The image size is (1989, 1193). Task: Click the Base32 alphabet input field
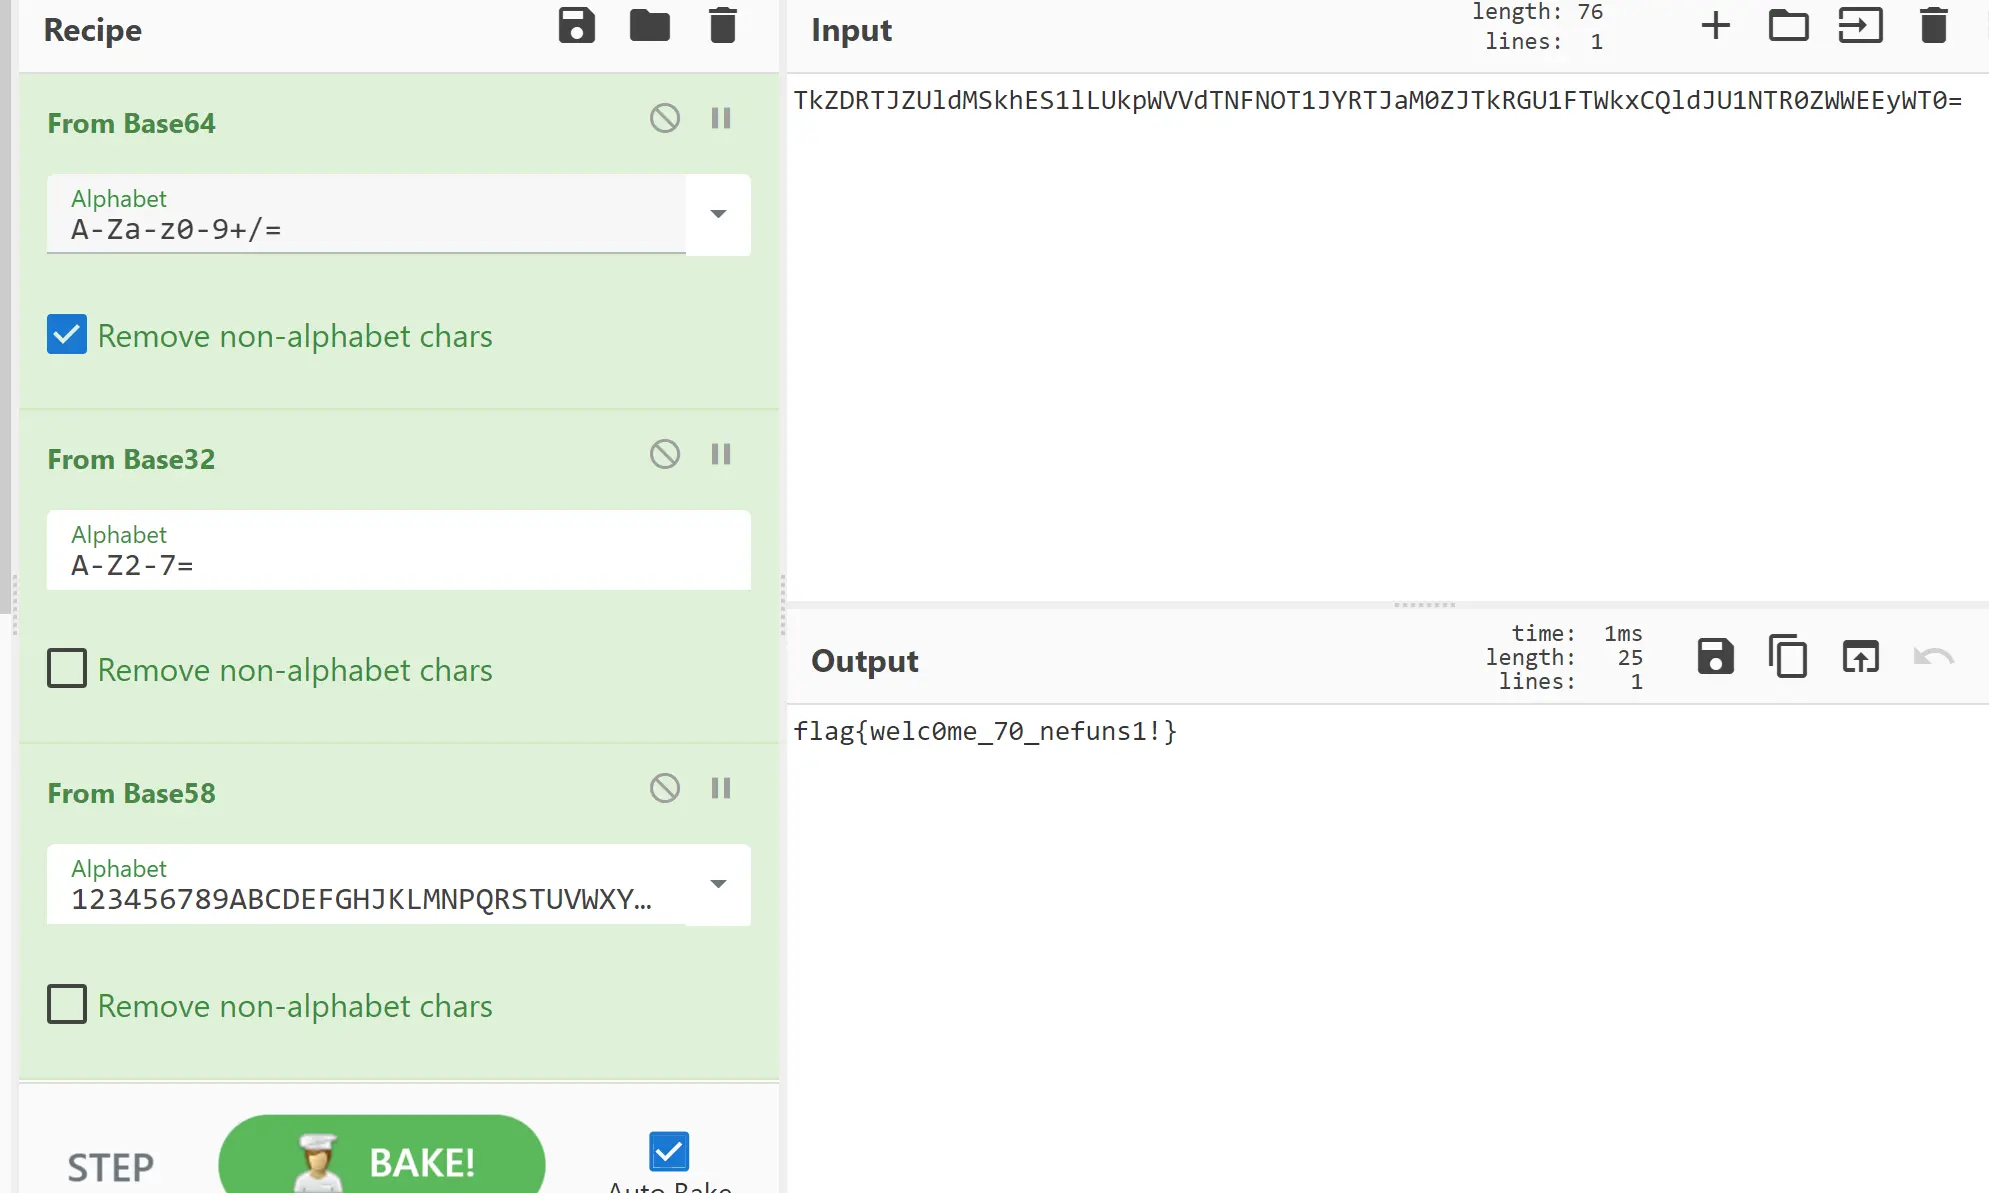[x=398, y=565]
